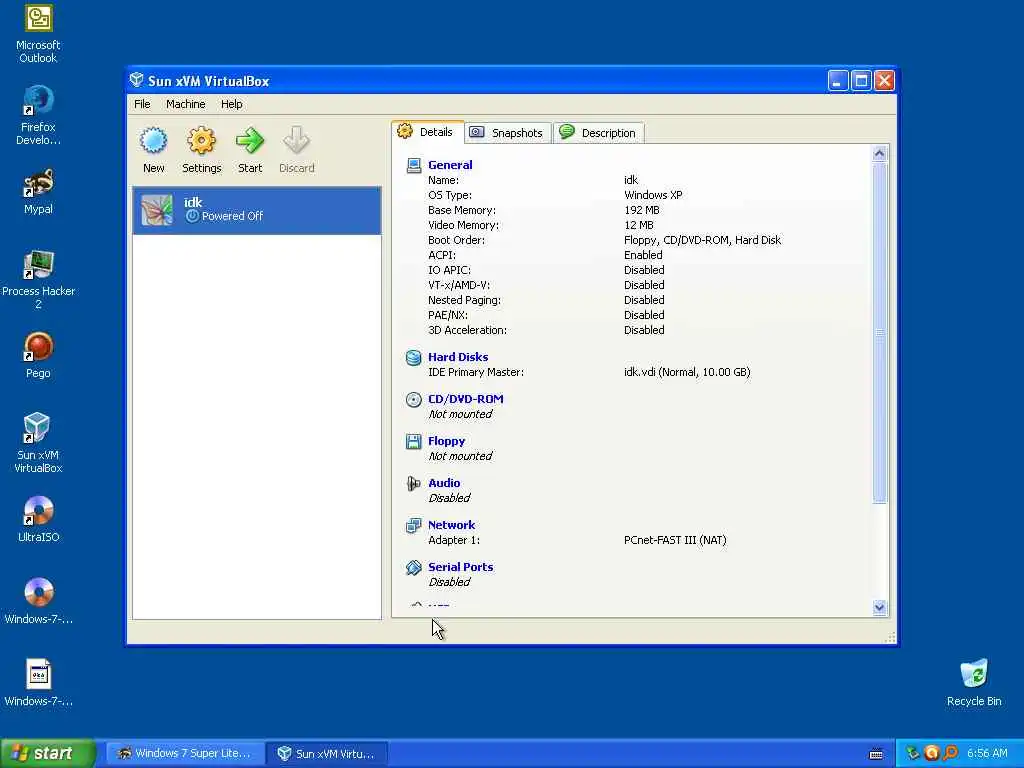Image resolution: width=1024 pixels, height=768 pixels.
Task: Open the Machine menu
Action: pyautogui.click(x=185, y=104)
